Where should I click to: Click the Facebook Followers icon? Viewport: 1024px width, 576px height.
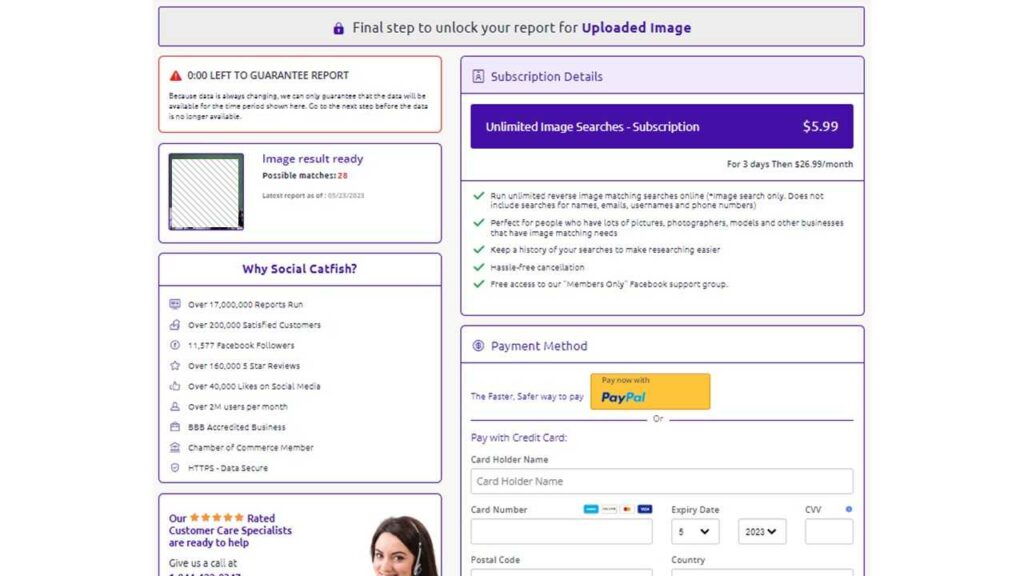(x=175, y=345)
